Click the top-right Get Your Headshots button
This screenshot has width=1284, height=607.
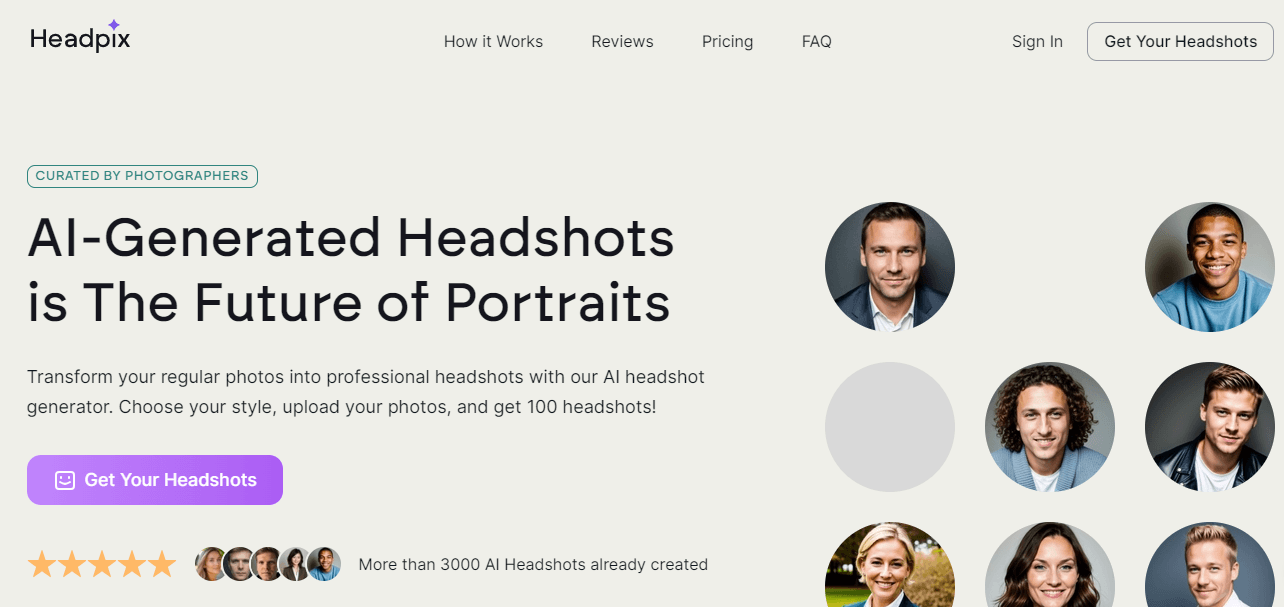1180,42
